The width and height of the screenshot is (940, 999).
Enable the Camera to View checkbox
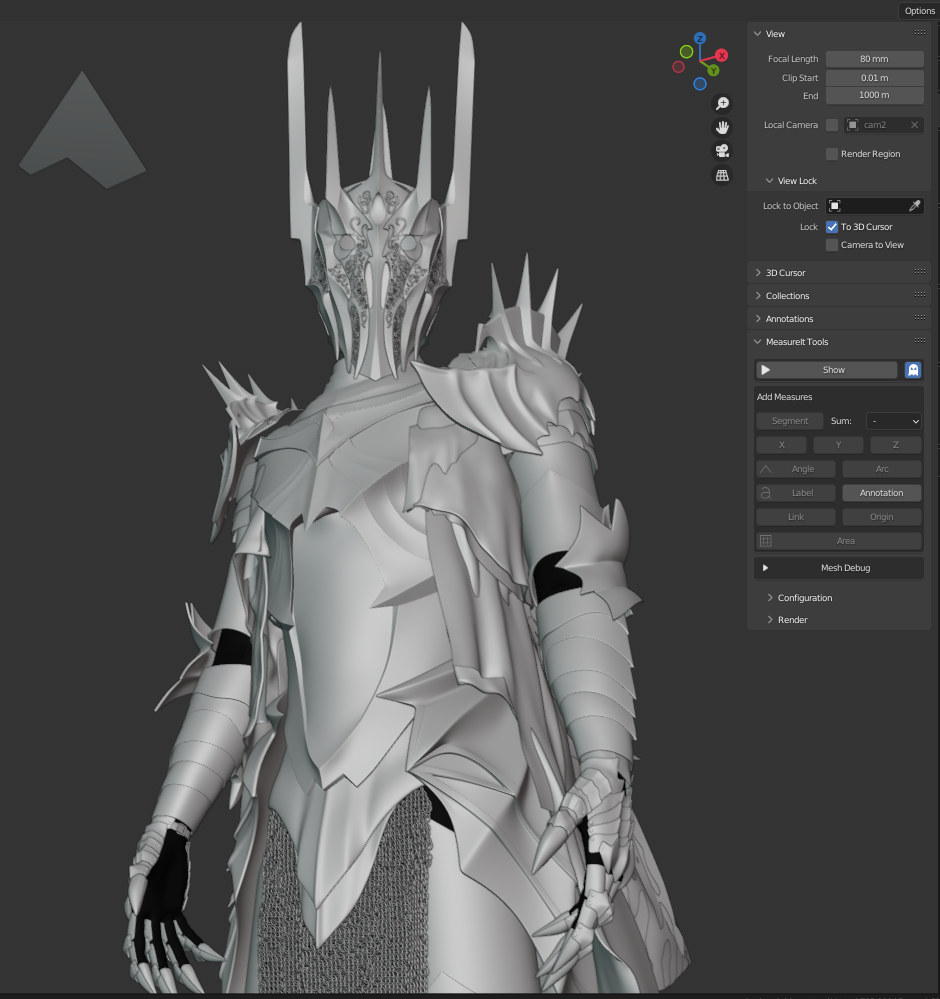click(832, 245)
